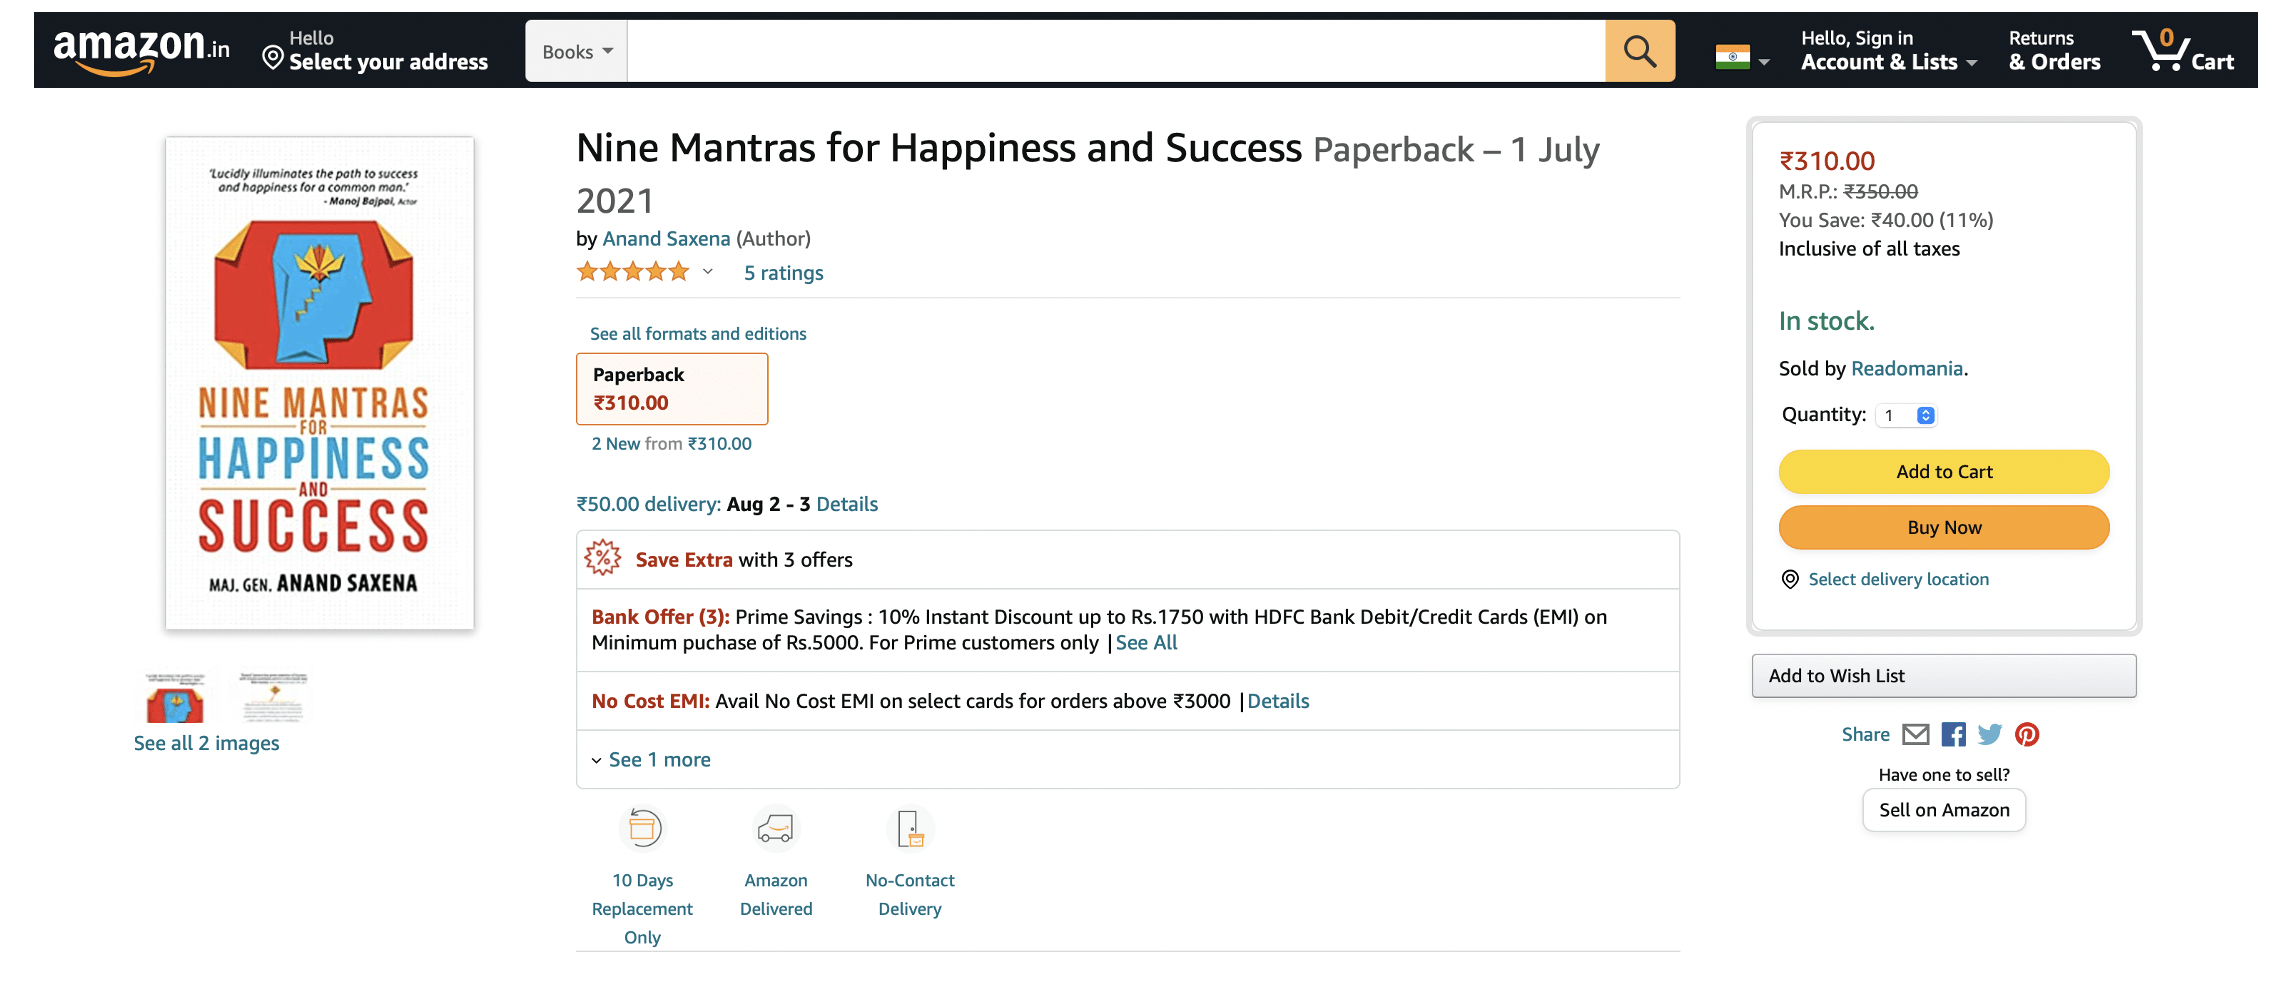Click the five-star rating graphic
This screenshot has width=2274, height=984.
pyautogui.click(x=633, y=271)
